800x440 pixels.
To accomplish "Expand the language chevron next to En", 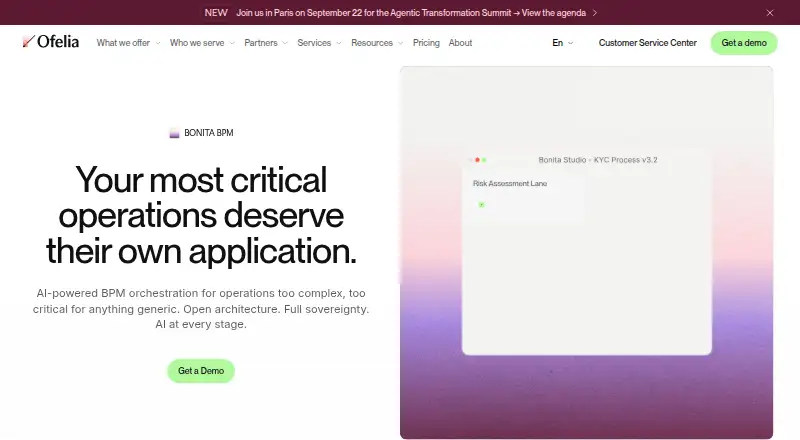I will point(570,43).
